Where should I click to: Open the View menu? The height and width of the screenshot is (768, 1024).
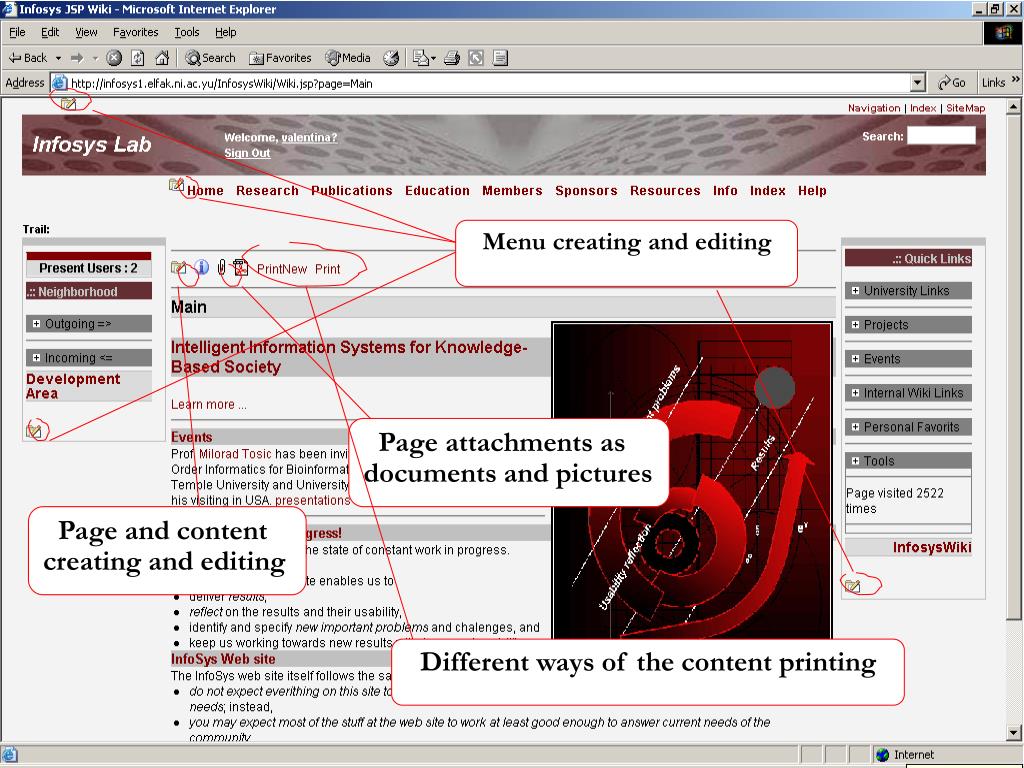[x=86, y=32]
